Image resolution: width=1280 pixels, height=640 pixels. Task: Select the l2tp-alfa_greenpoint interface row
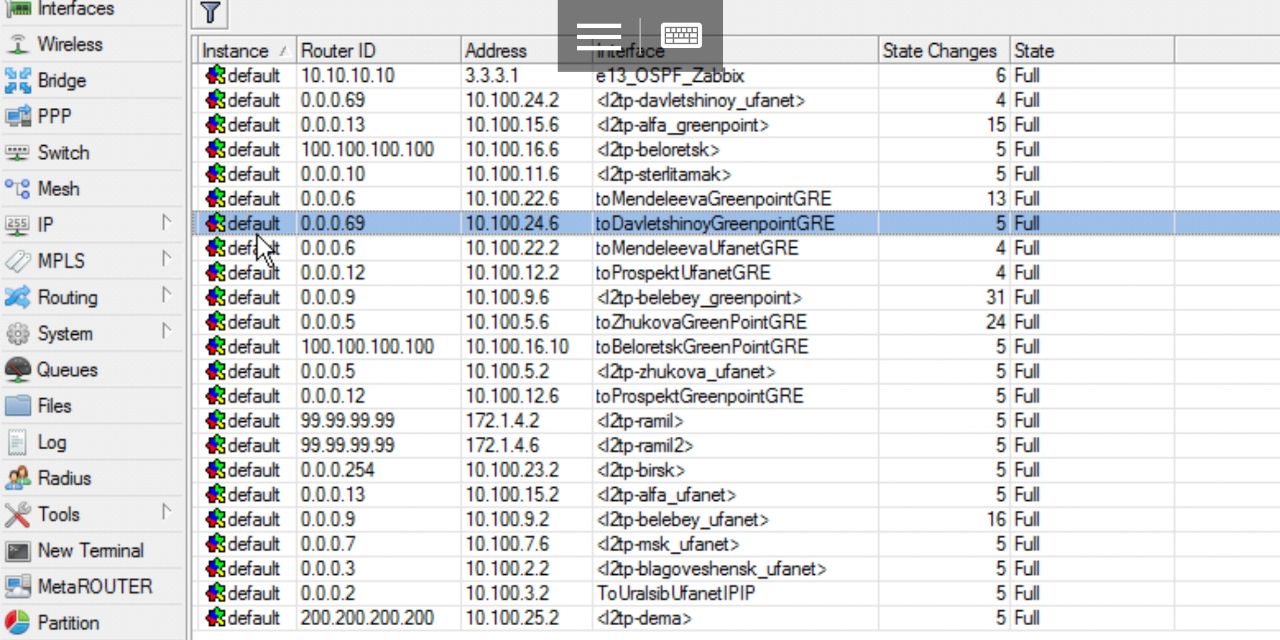pos(735,125)
